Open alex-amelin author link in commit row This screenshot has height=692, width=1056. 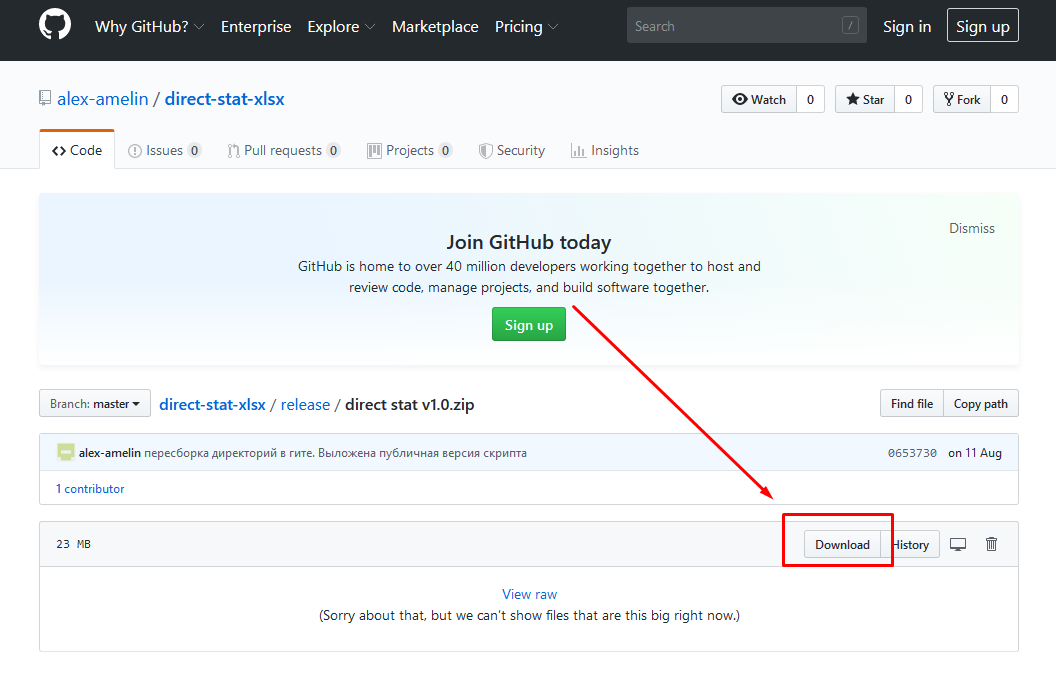pyautogui.click(x=110, y=453)
